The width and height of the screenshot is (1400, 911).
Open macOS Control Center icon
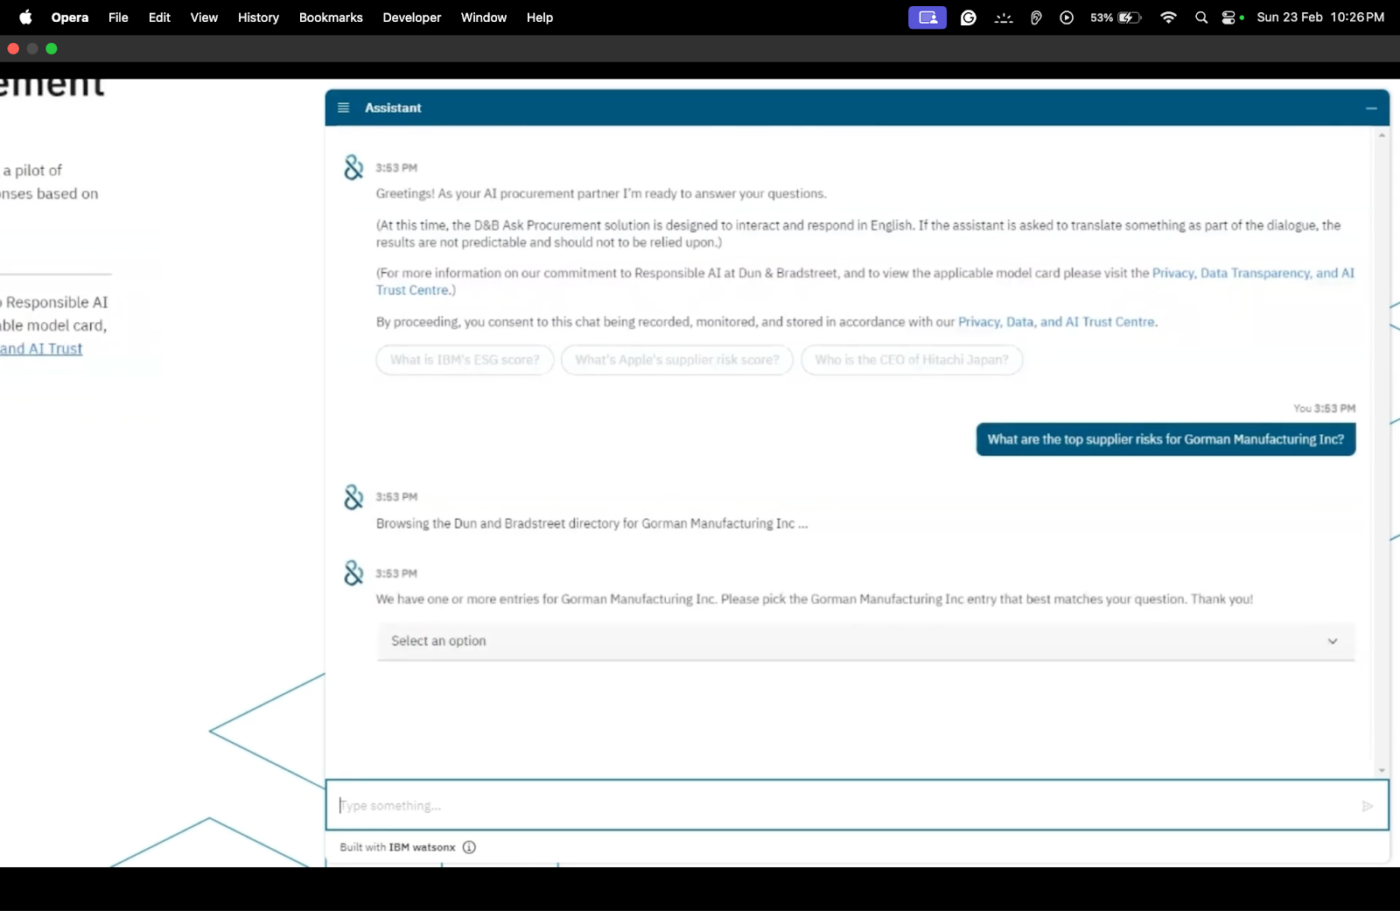(x=1229, y=17)
